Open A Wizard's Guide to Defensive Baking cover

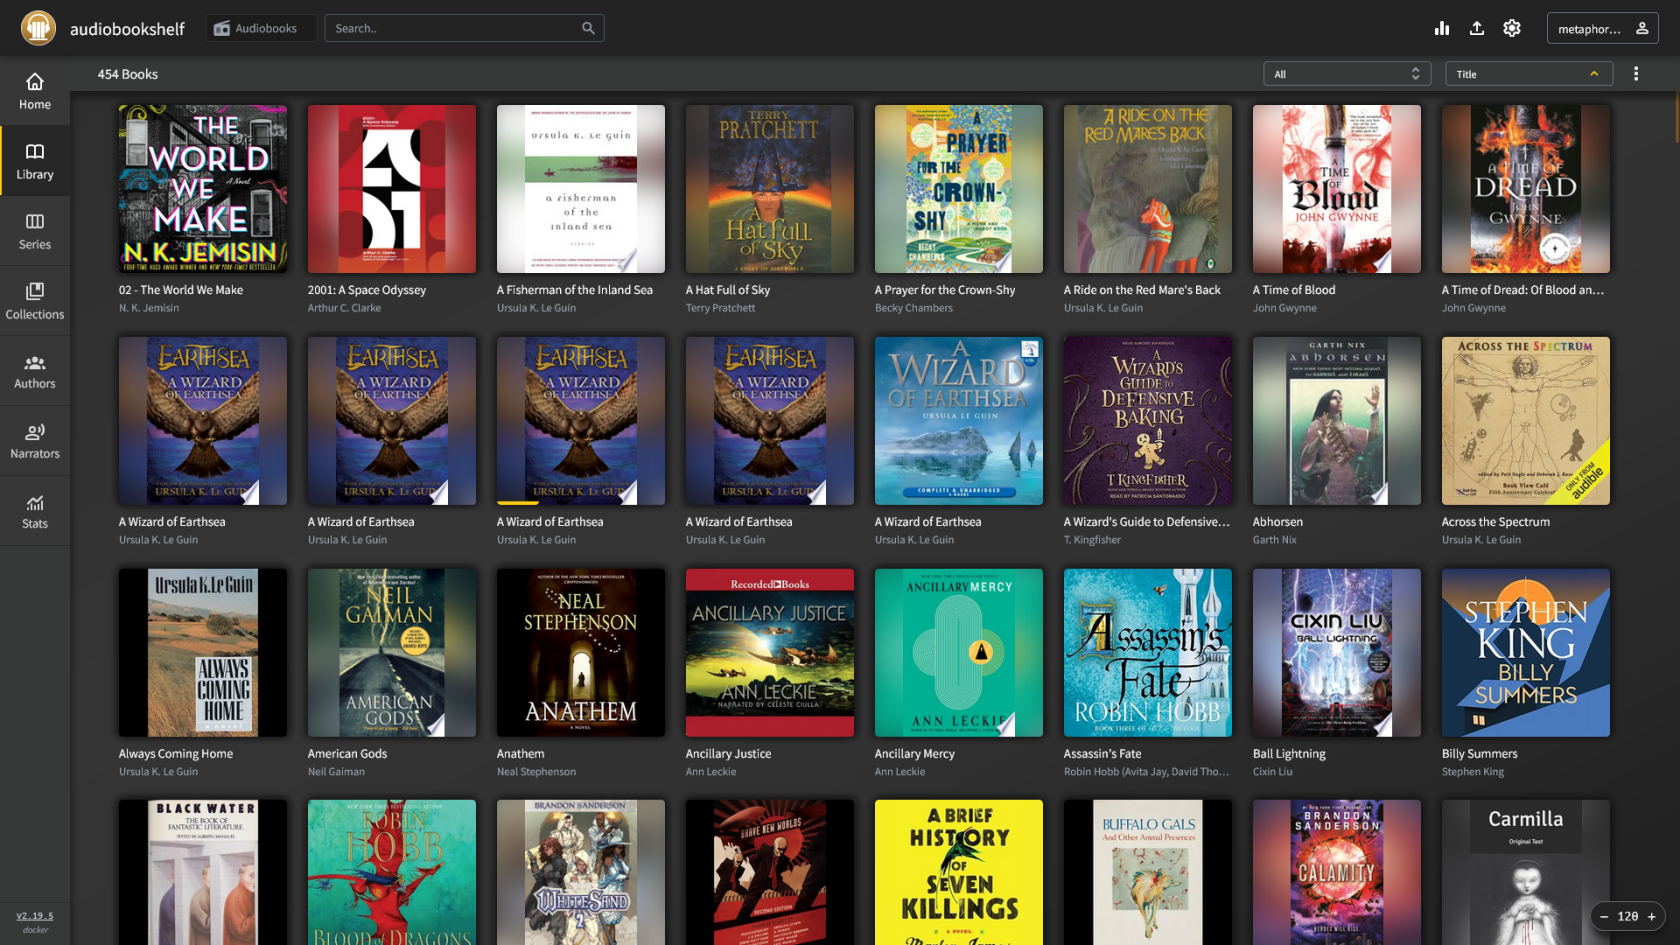[x=1148, y=421]
